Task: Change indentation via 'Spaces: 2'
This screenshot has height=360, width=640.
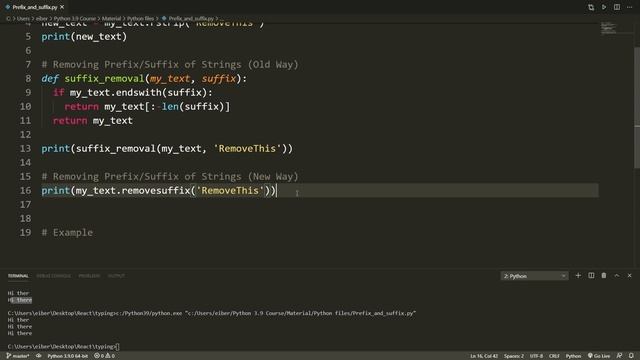Action: (513, 356)
